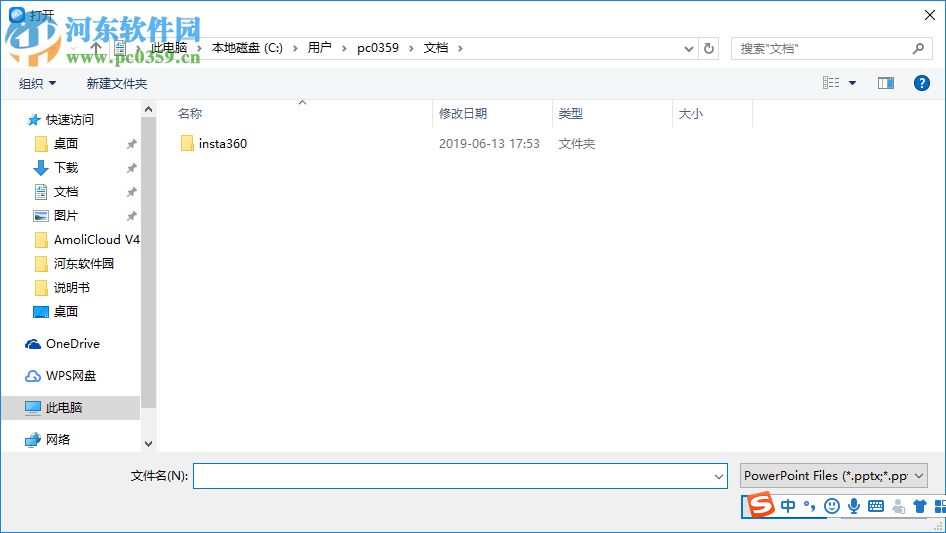Click the microphone voice input icon
Image resolution: width=946 pixels, height=533 pixels.
click(x=854, y=506)
